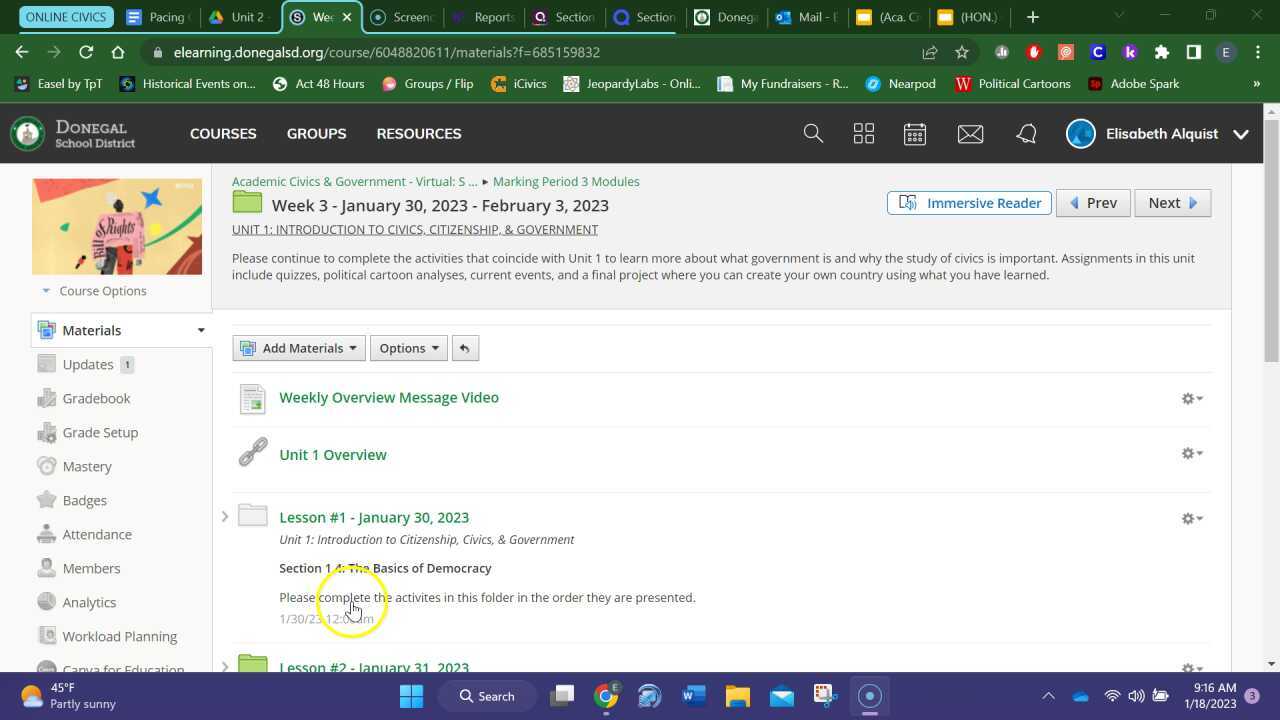Open the COURSES menu

tap(223, 133)
